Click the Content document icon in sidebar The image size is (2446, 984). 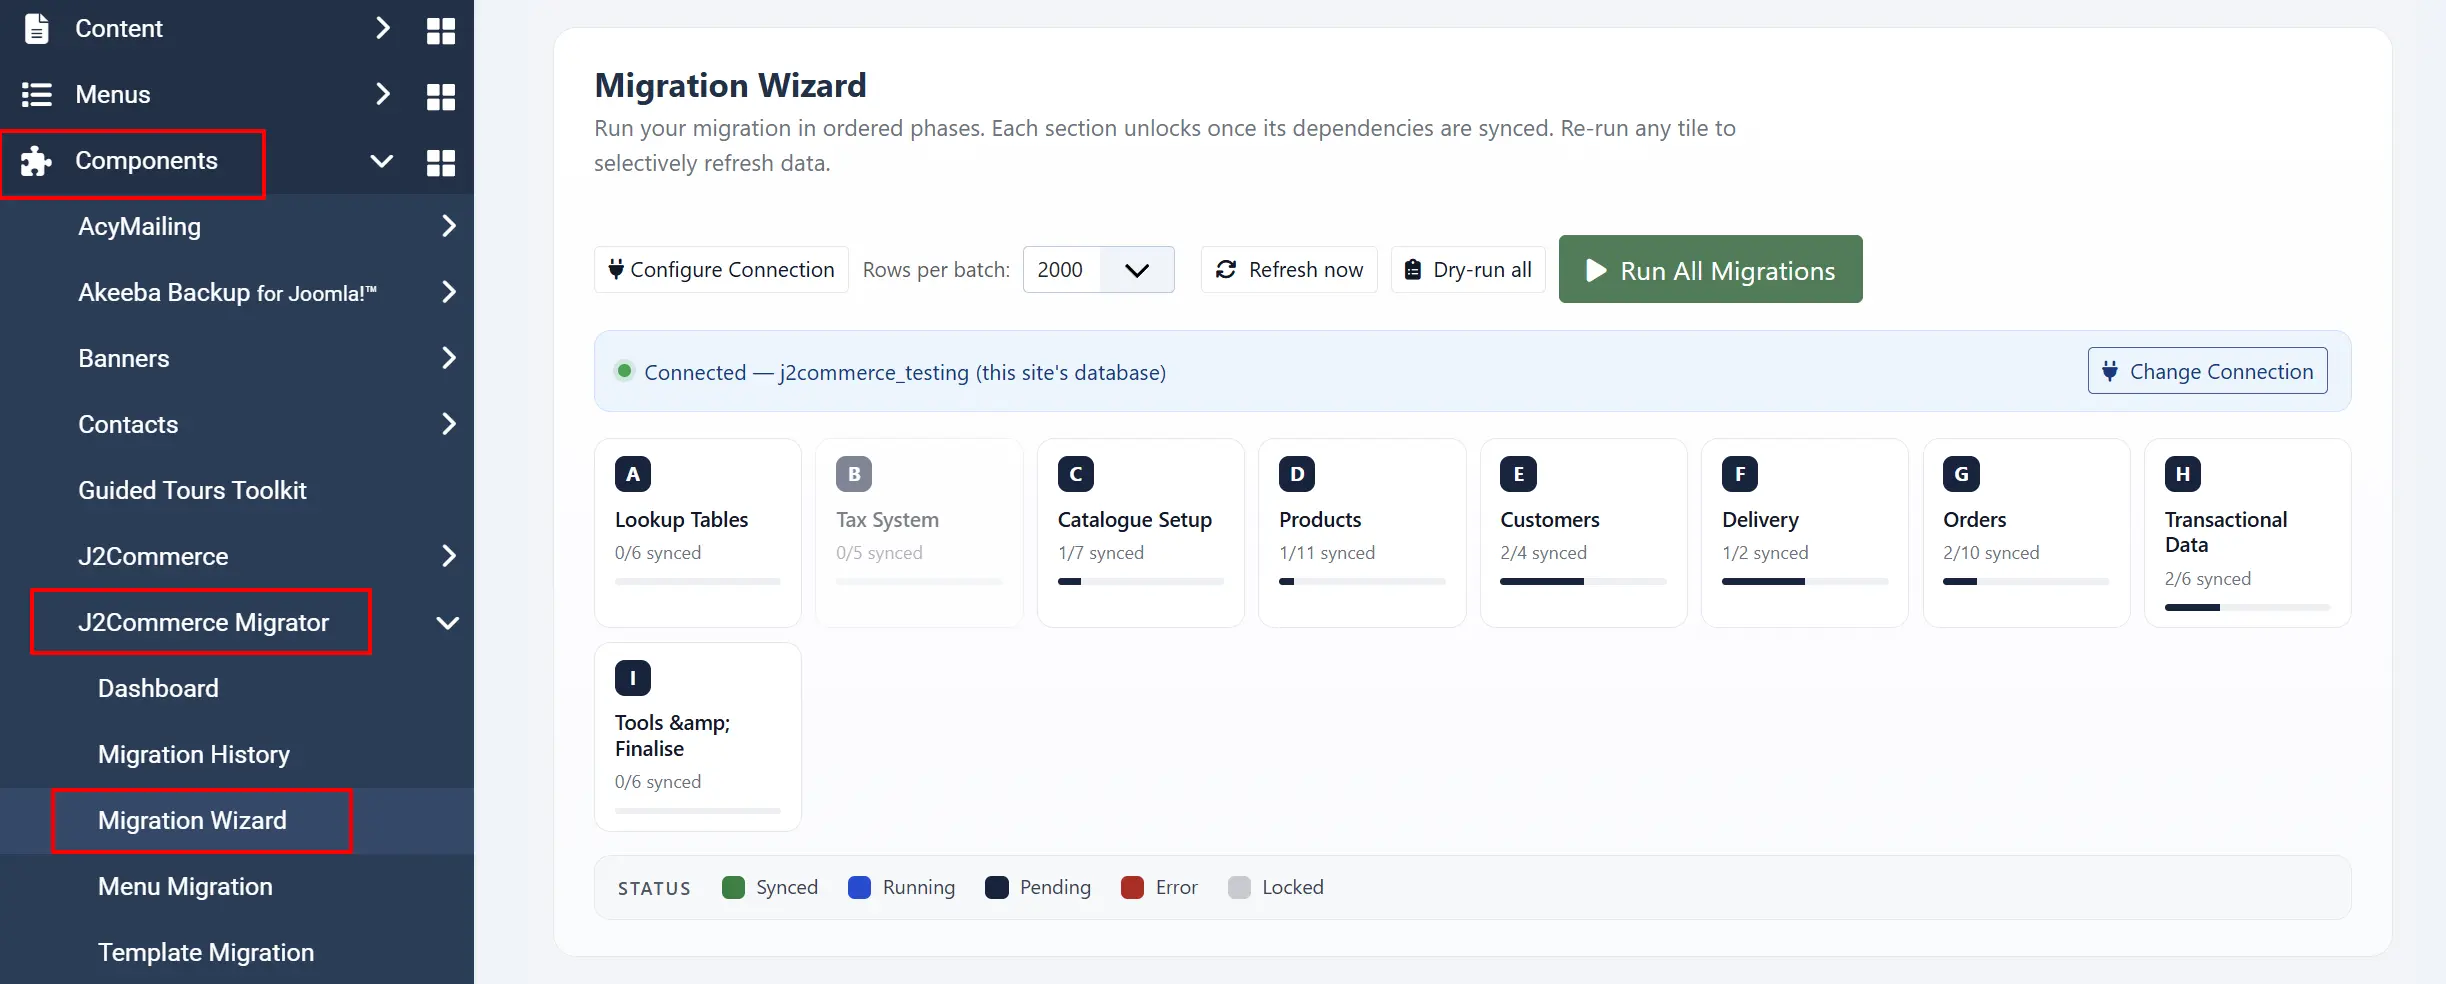pos(36,29)
